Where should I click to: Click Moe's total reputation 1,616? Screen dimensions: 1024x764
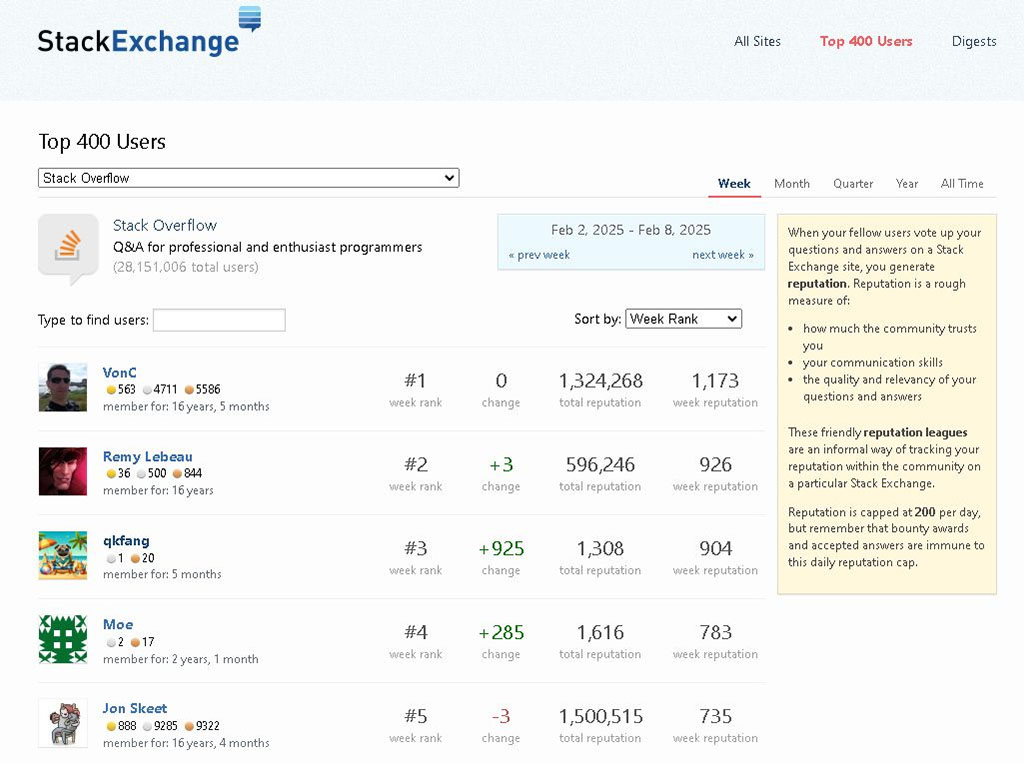tap(600, 633)
